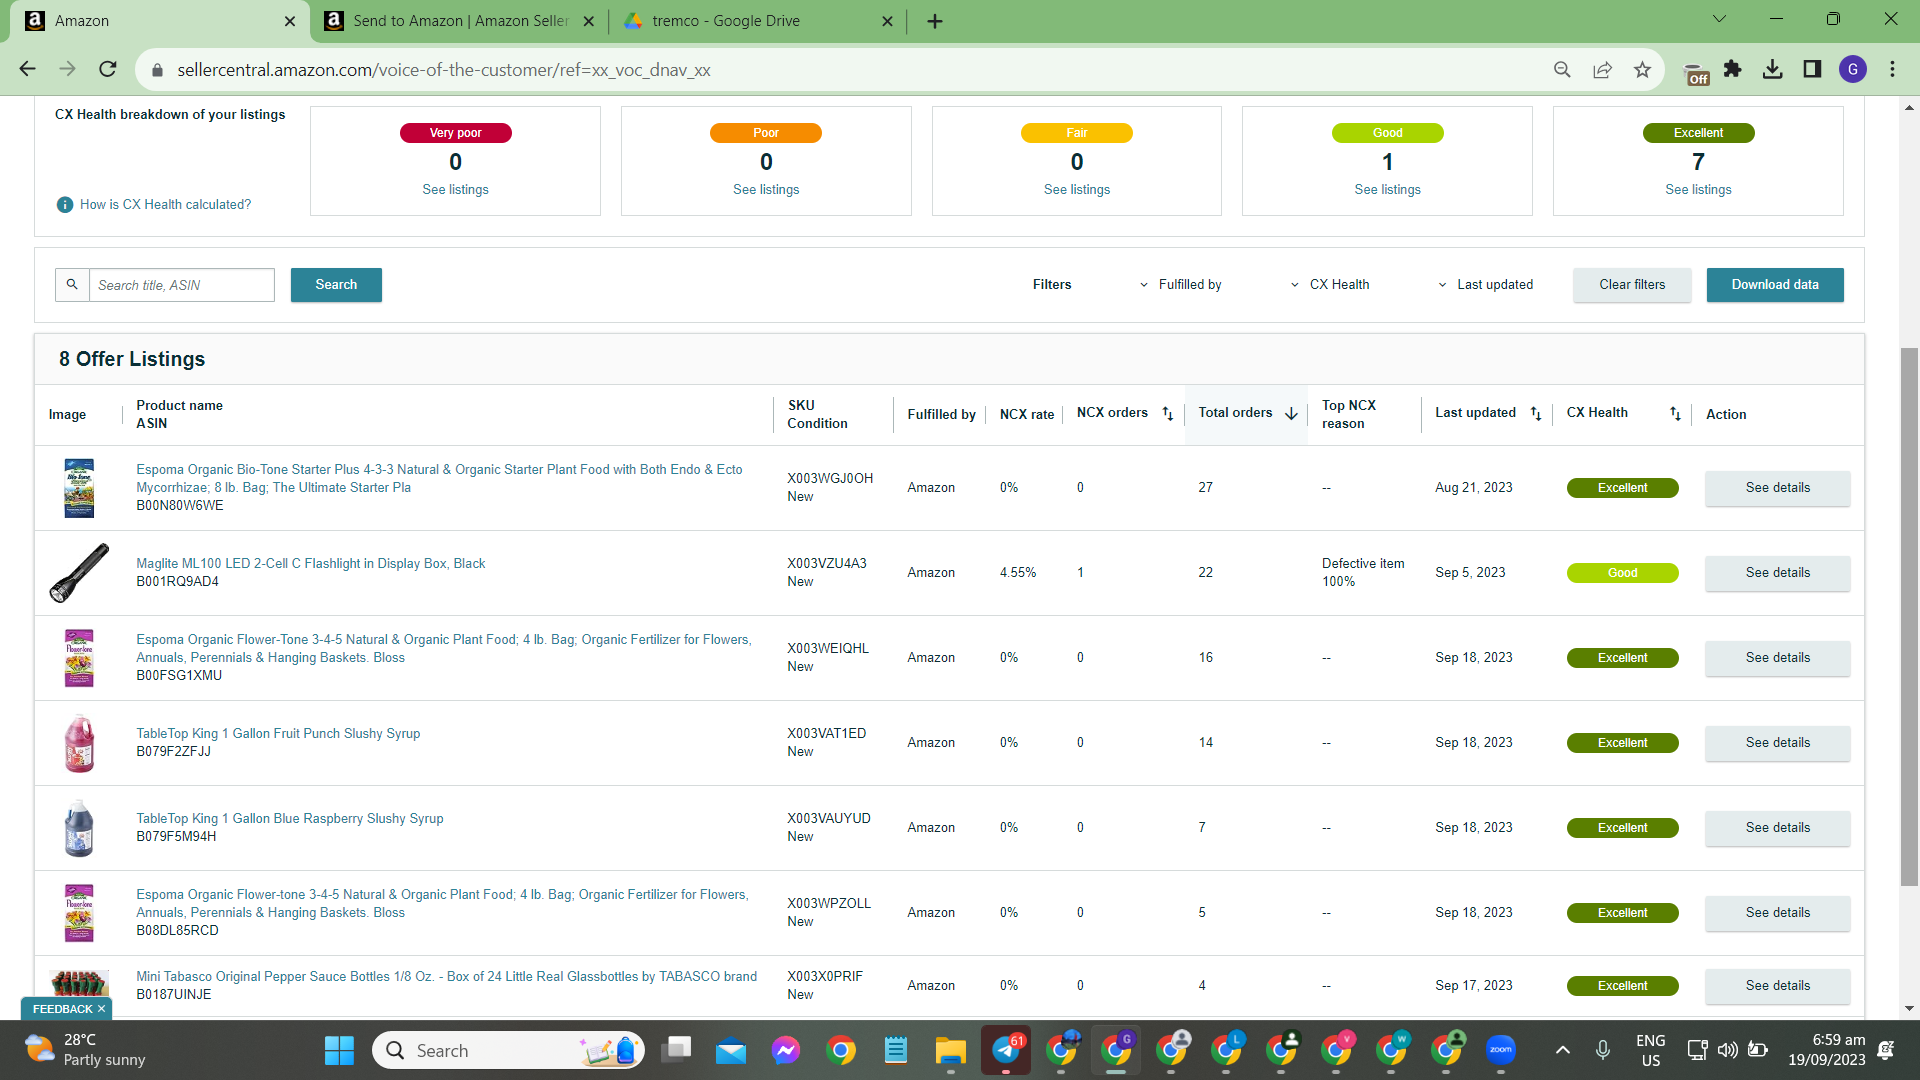Sort the table by Total orders
Screen dimensions: 1920x1080
point(1291,414)
